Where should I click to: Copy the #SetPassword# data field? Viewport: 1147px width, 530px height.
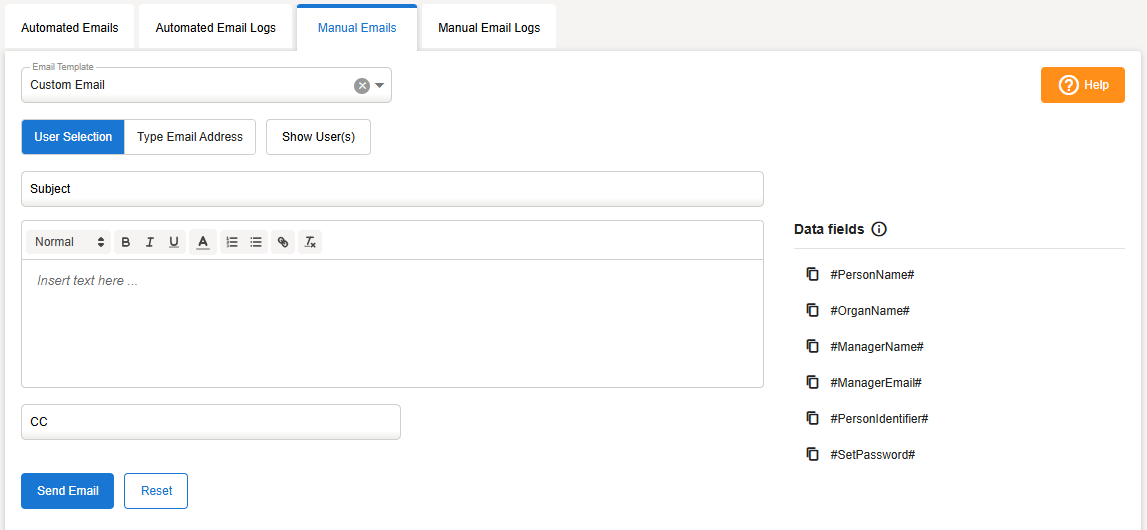click(x=813, y=454)
